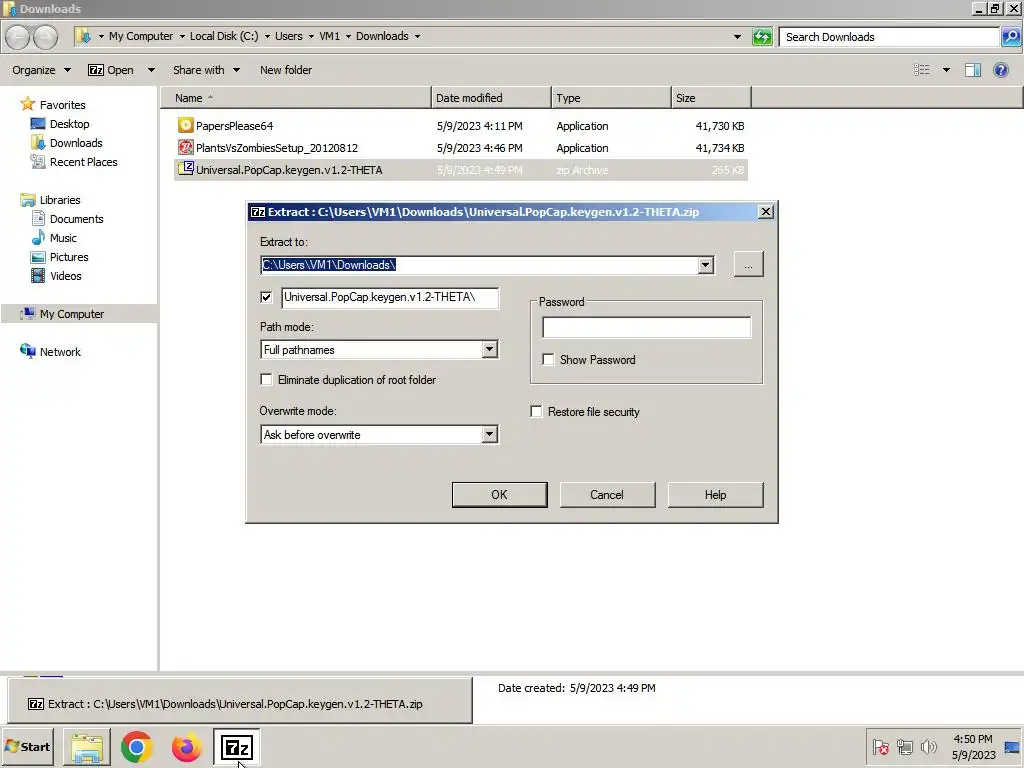
Task: Click the PapersPlease64 application icon
Action: 185,125
